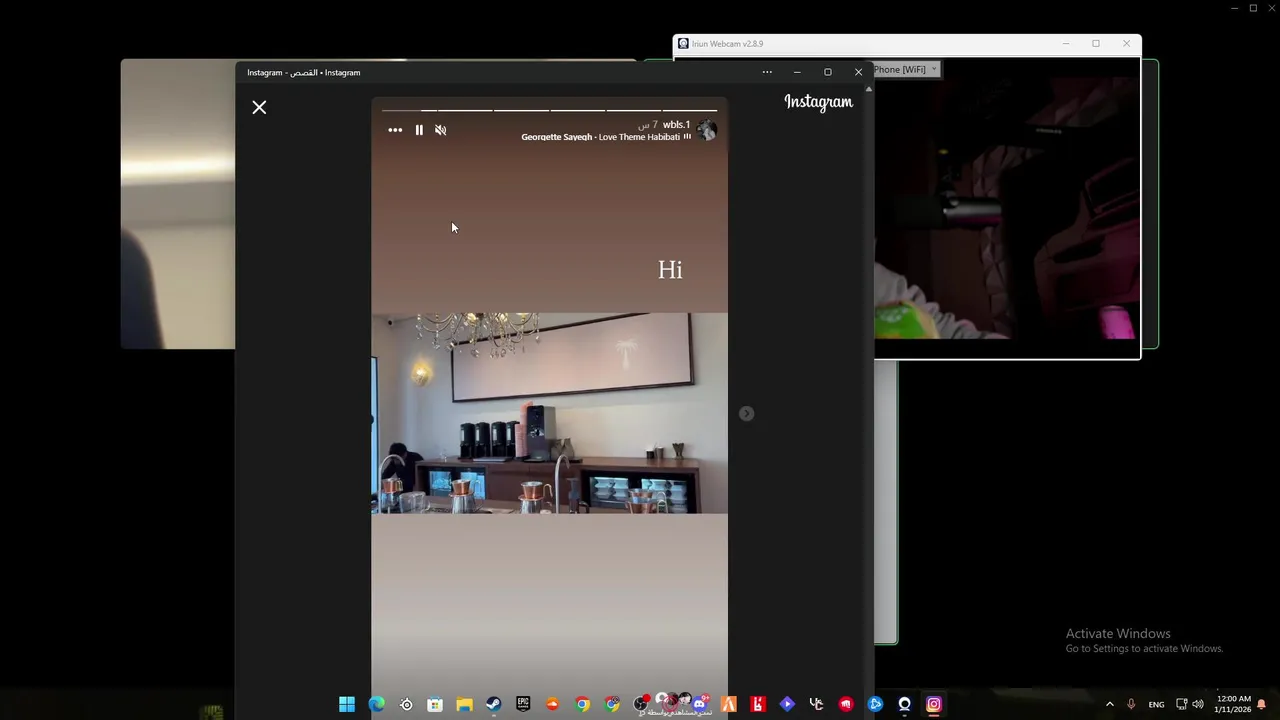
Task: Open the Windows Start menu
Action: coord(347,704)
